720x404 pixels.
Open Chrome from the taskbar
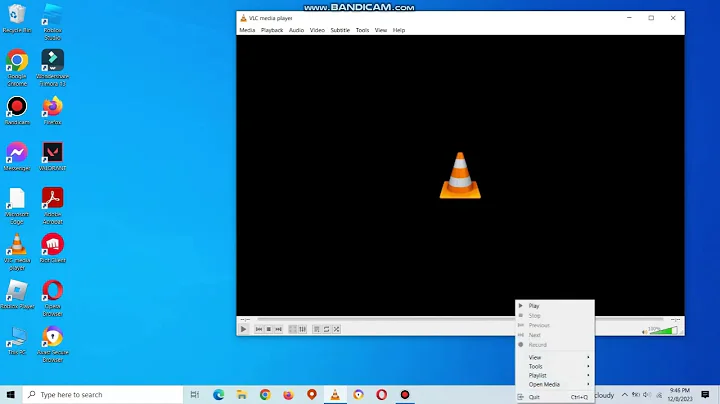click(x=265, y=395)
